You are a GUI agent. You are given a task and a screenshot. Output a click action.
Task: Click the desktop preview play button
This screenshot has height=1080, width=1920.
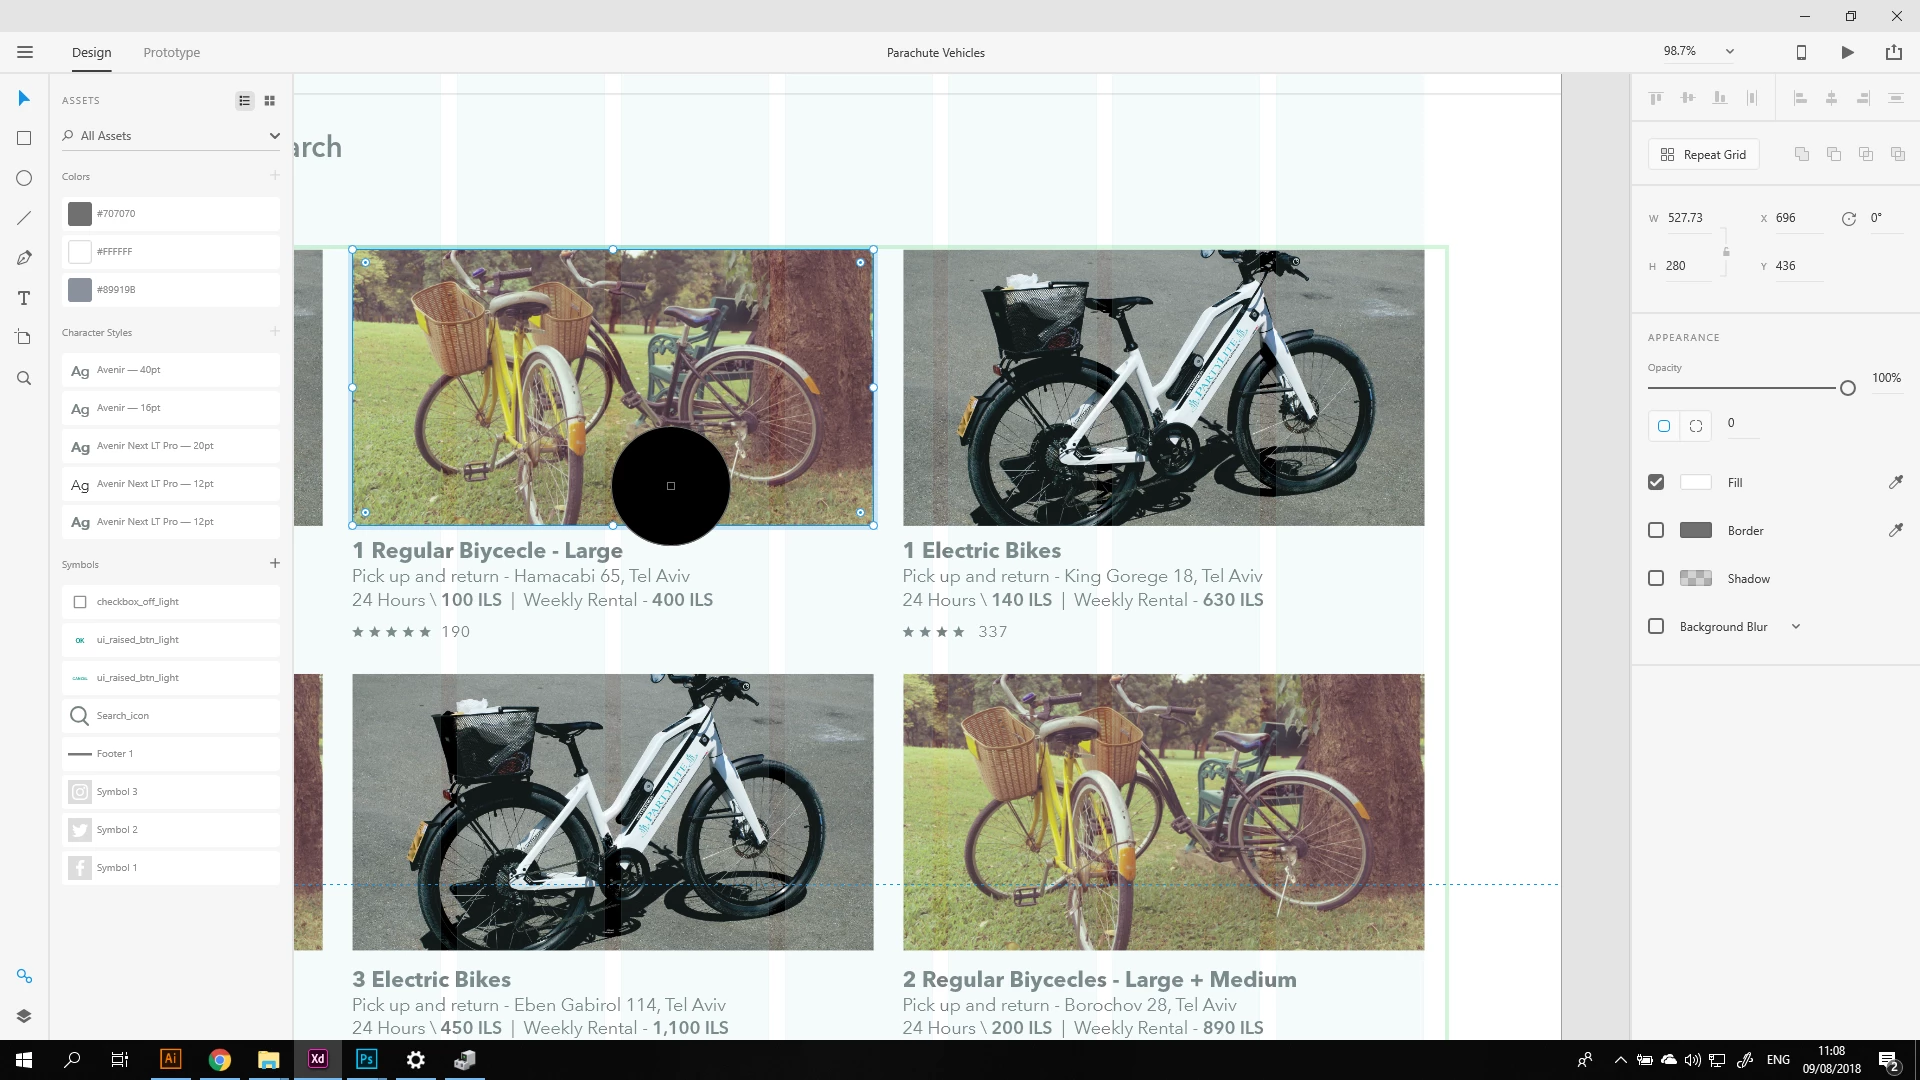tap(1847, 52)
